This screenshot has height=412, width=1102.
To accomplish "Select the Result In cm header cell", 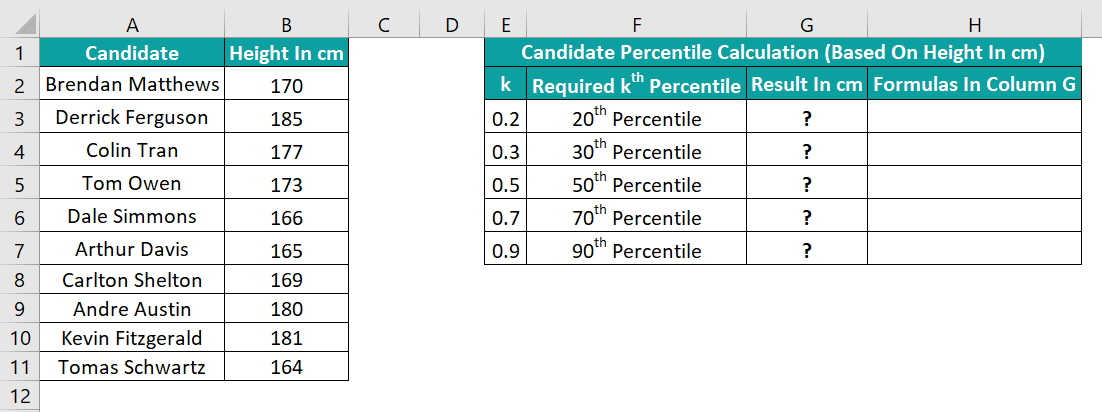I will [806, 85].
